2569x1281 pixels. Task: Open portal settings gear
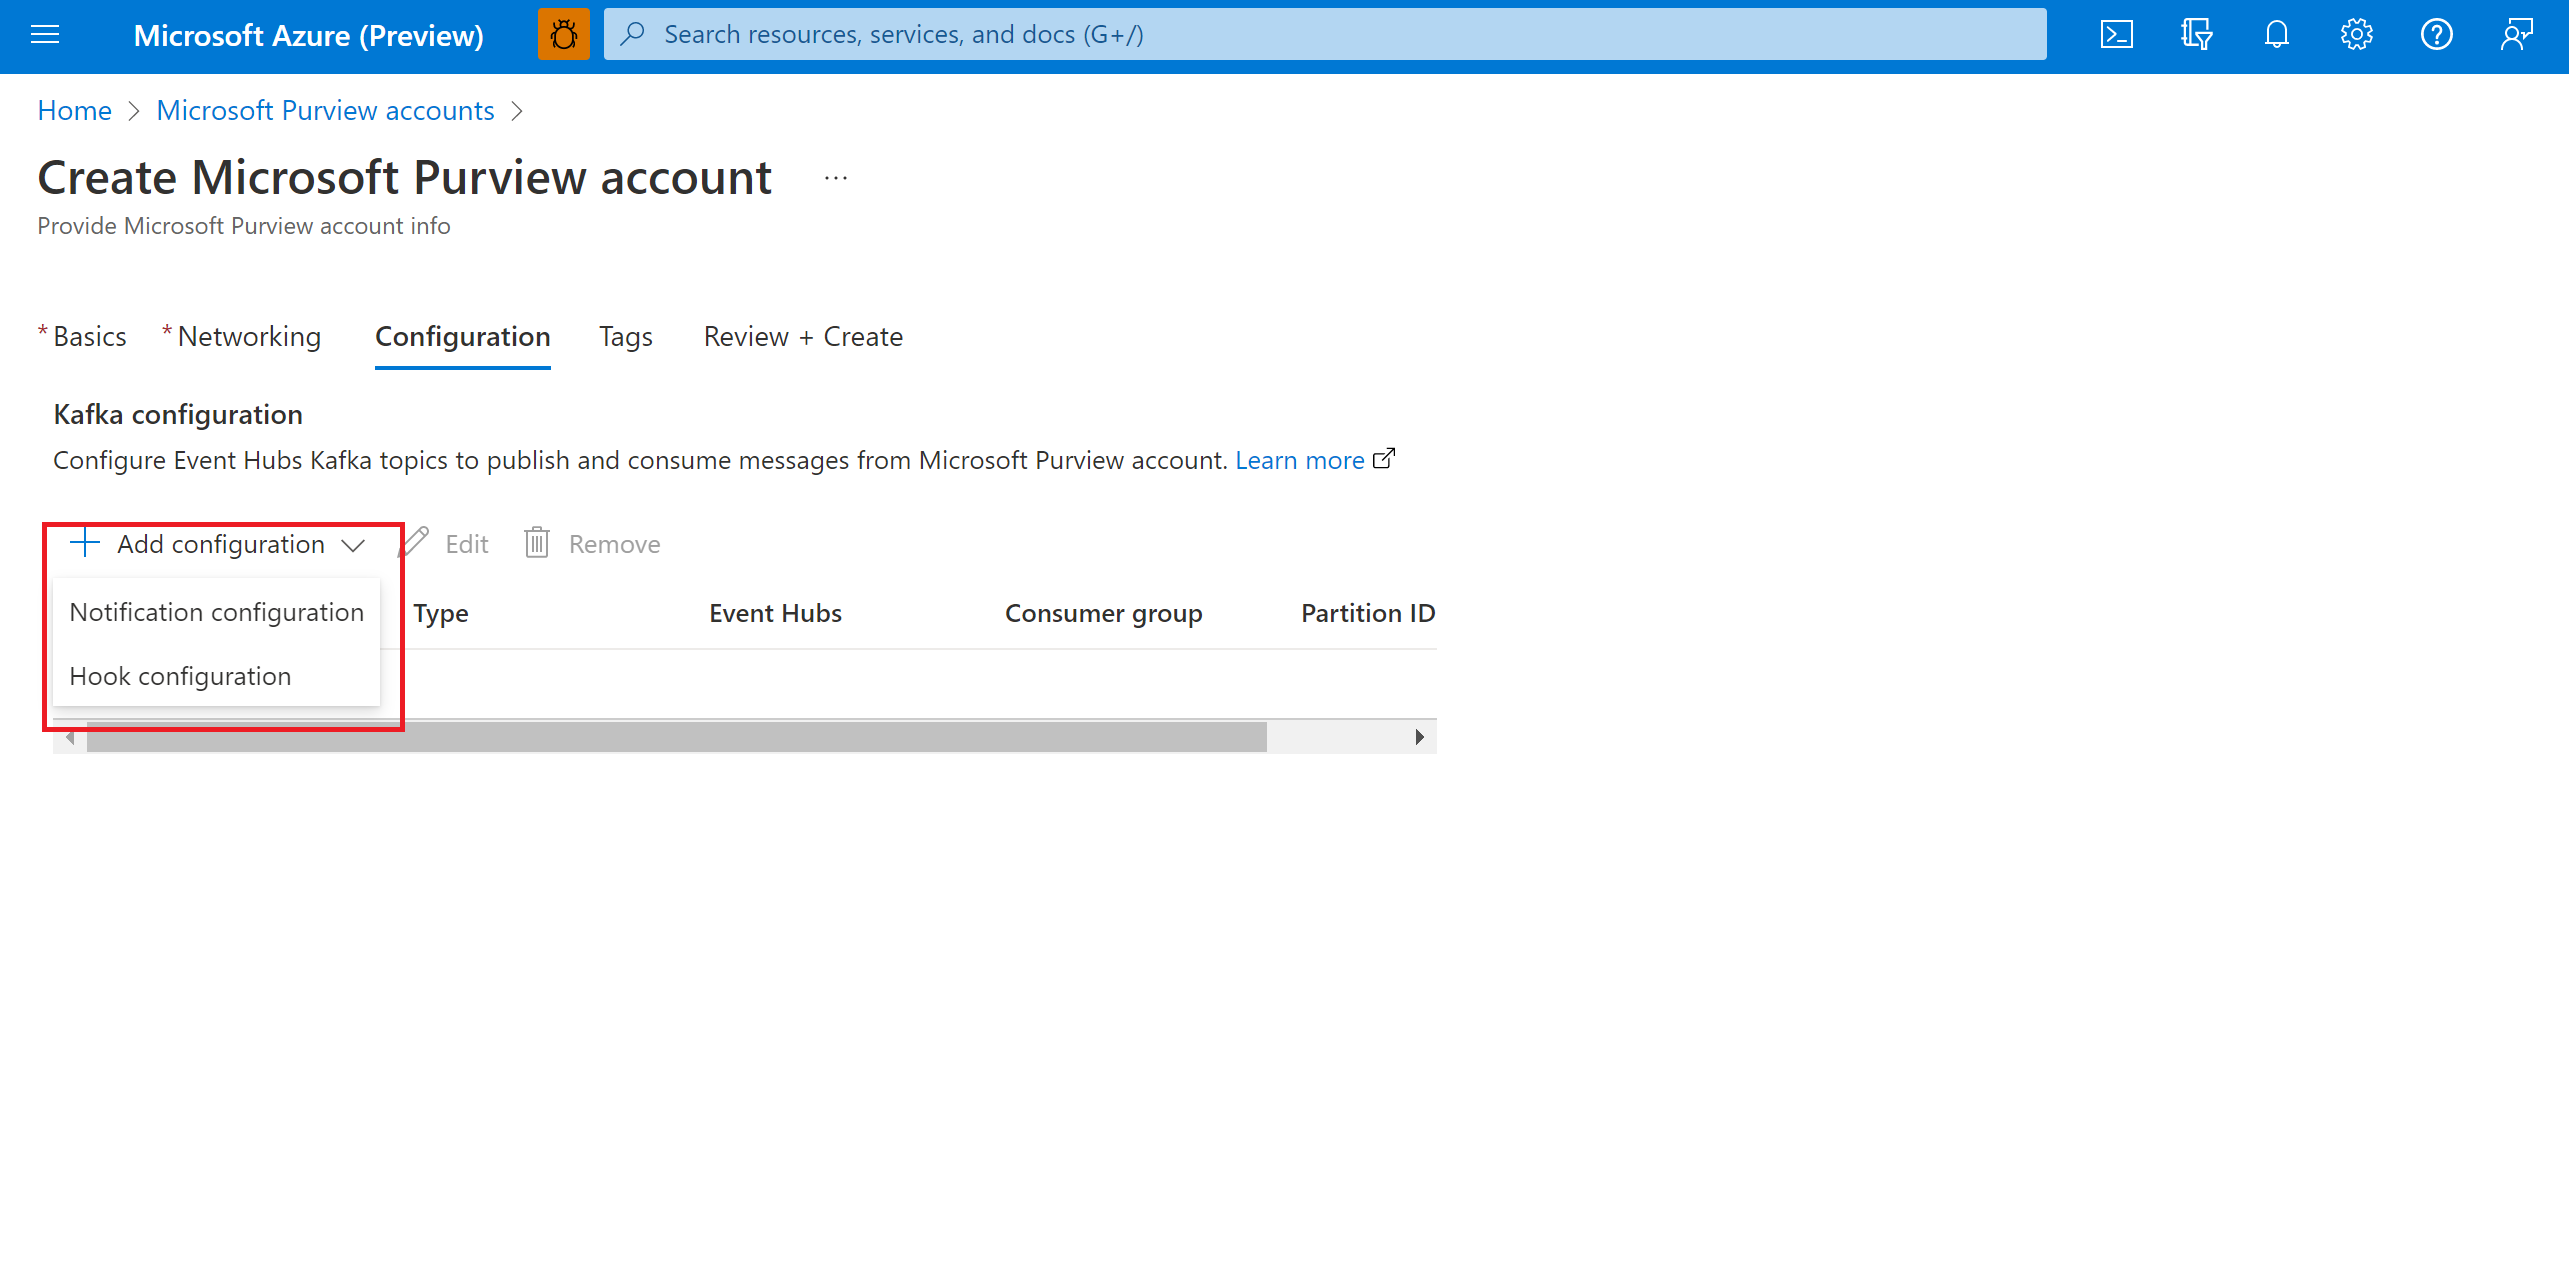point(2356,35)
